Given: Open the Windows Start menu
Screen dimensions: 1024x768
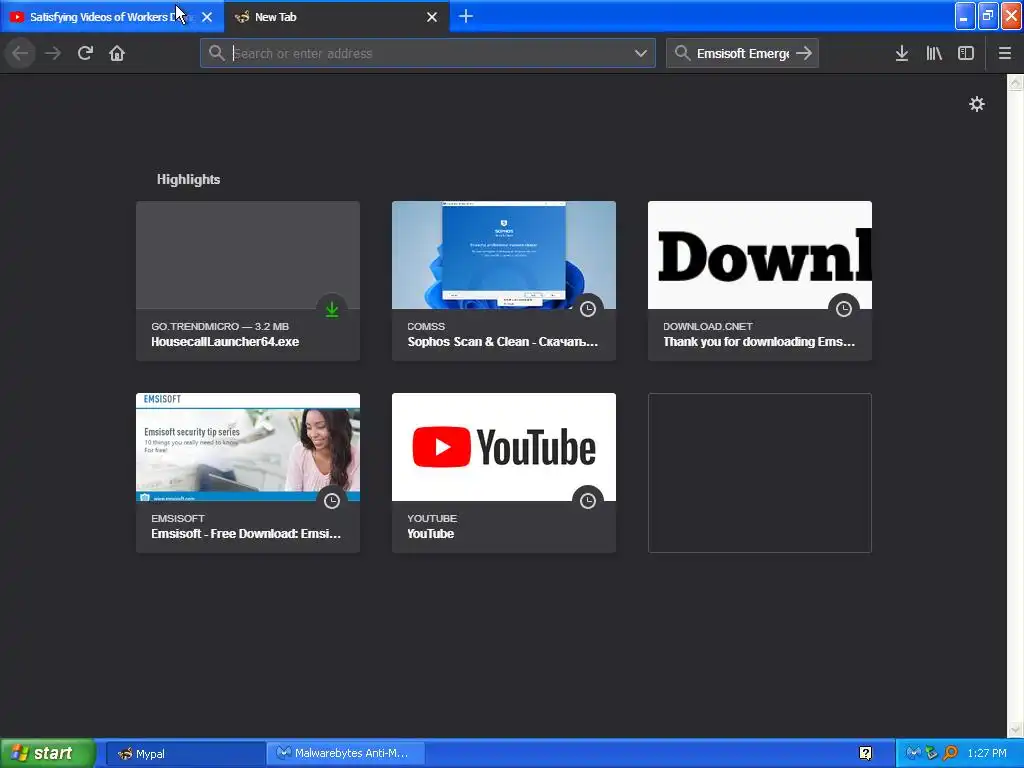Looking at the screenshot, I should coord(47,753).
